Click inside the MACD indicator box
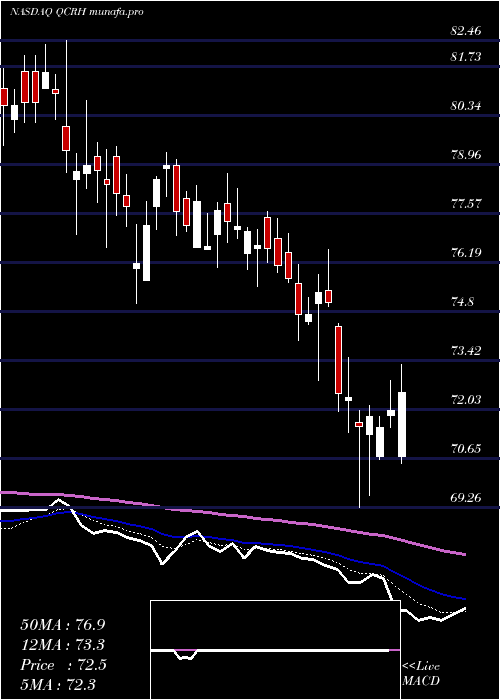 coord(275,650)
